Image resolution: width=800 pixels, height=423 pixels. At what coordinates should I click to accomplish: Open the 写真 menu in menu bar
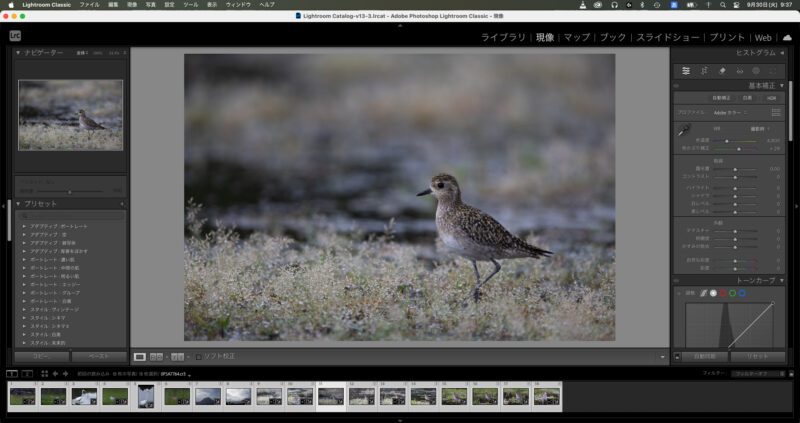[x=150, y=5]
